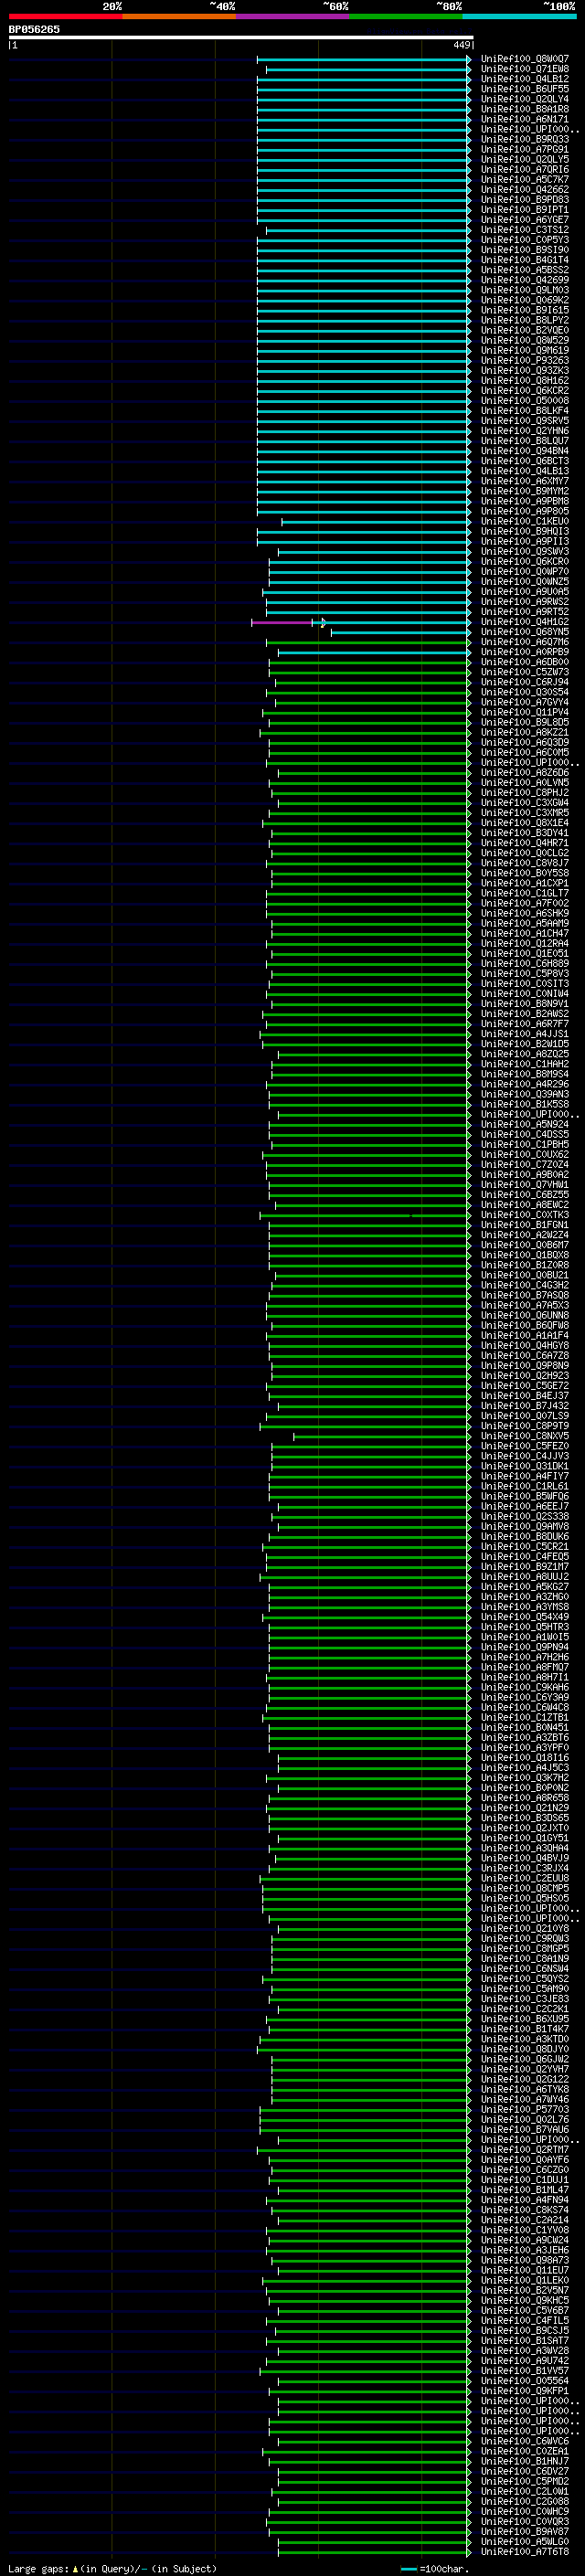Click hit label UniRef100_Q02L76

524,2119
